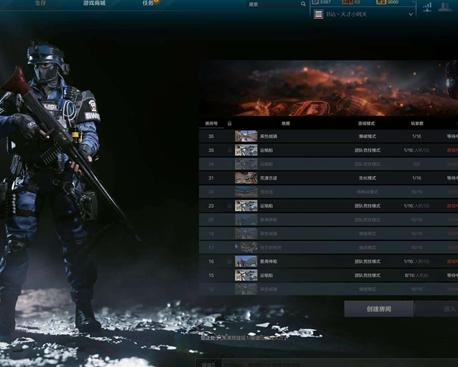Screen dimensions: 458x367
Task: Click the map thumbnail of room 16
Action: tap(246, 261)
